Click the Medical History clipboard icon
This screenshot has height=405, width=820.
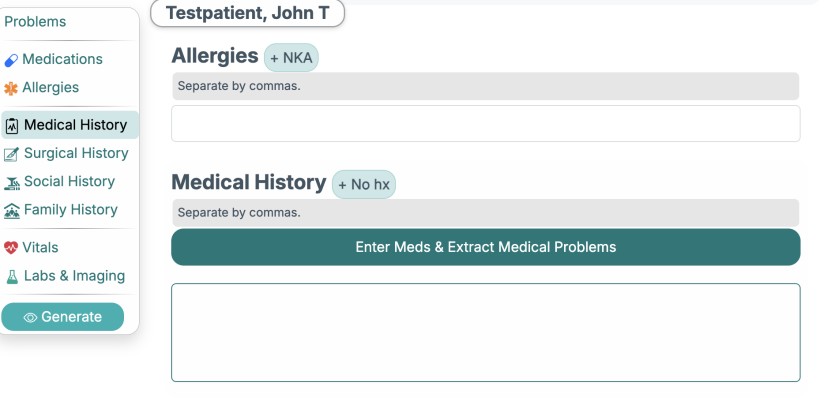[x=12, y=126]
